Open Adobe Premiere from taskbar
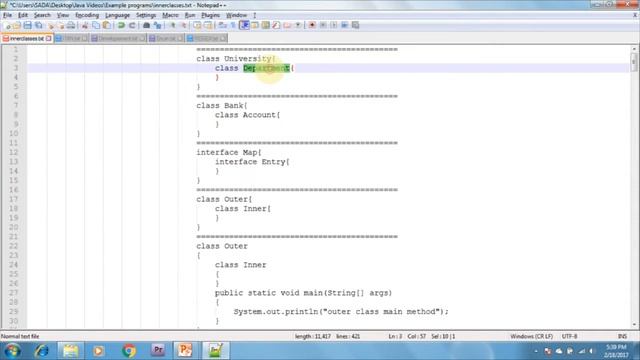The height and width of the screenshot is (360, 640). point(158,351)
